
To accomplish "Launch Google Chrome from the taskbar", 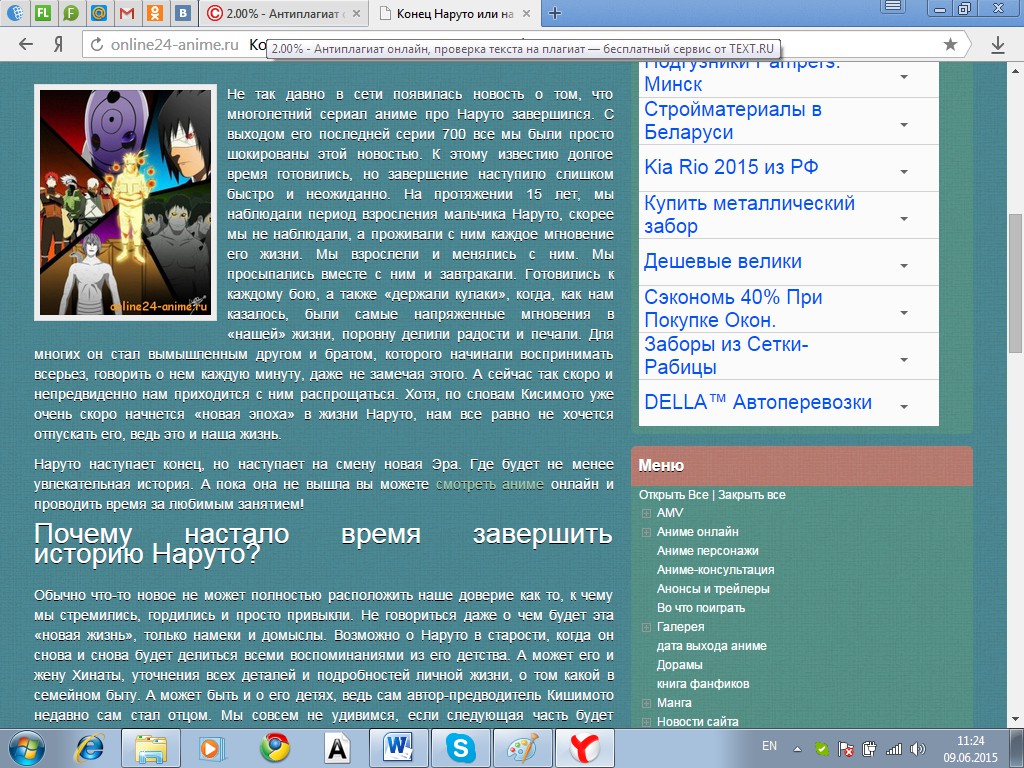I will [275, 748].
